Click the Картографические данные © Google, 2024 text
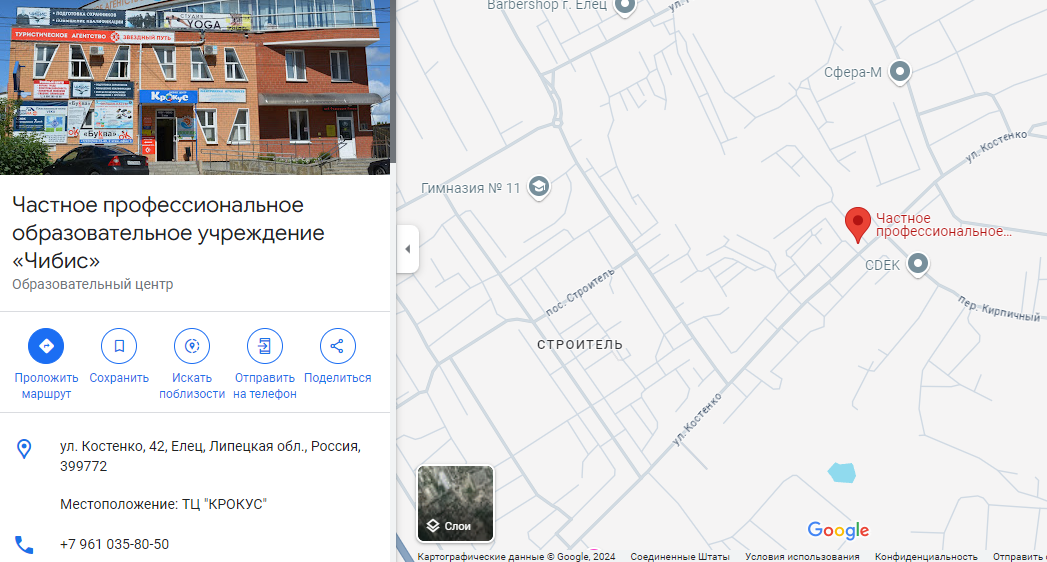Image resolution: width=1047 pixels, height=562 pixels. click(x=516, y=556)
